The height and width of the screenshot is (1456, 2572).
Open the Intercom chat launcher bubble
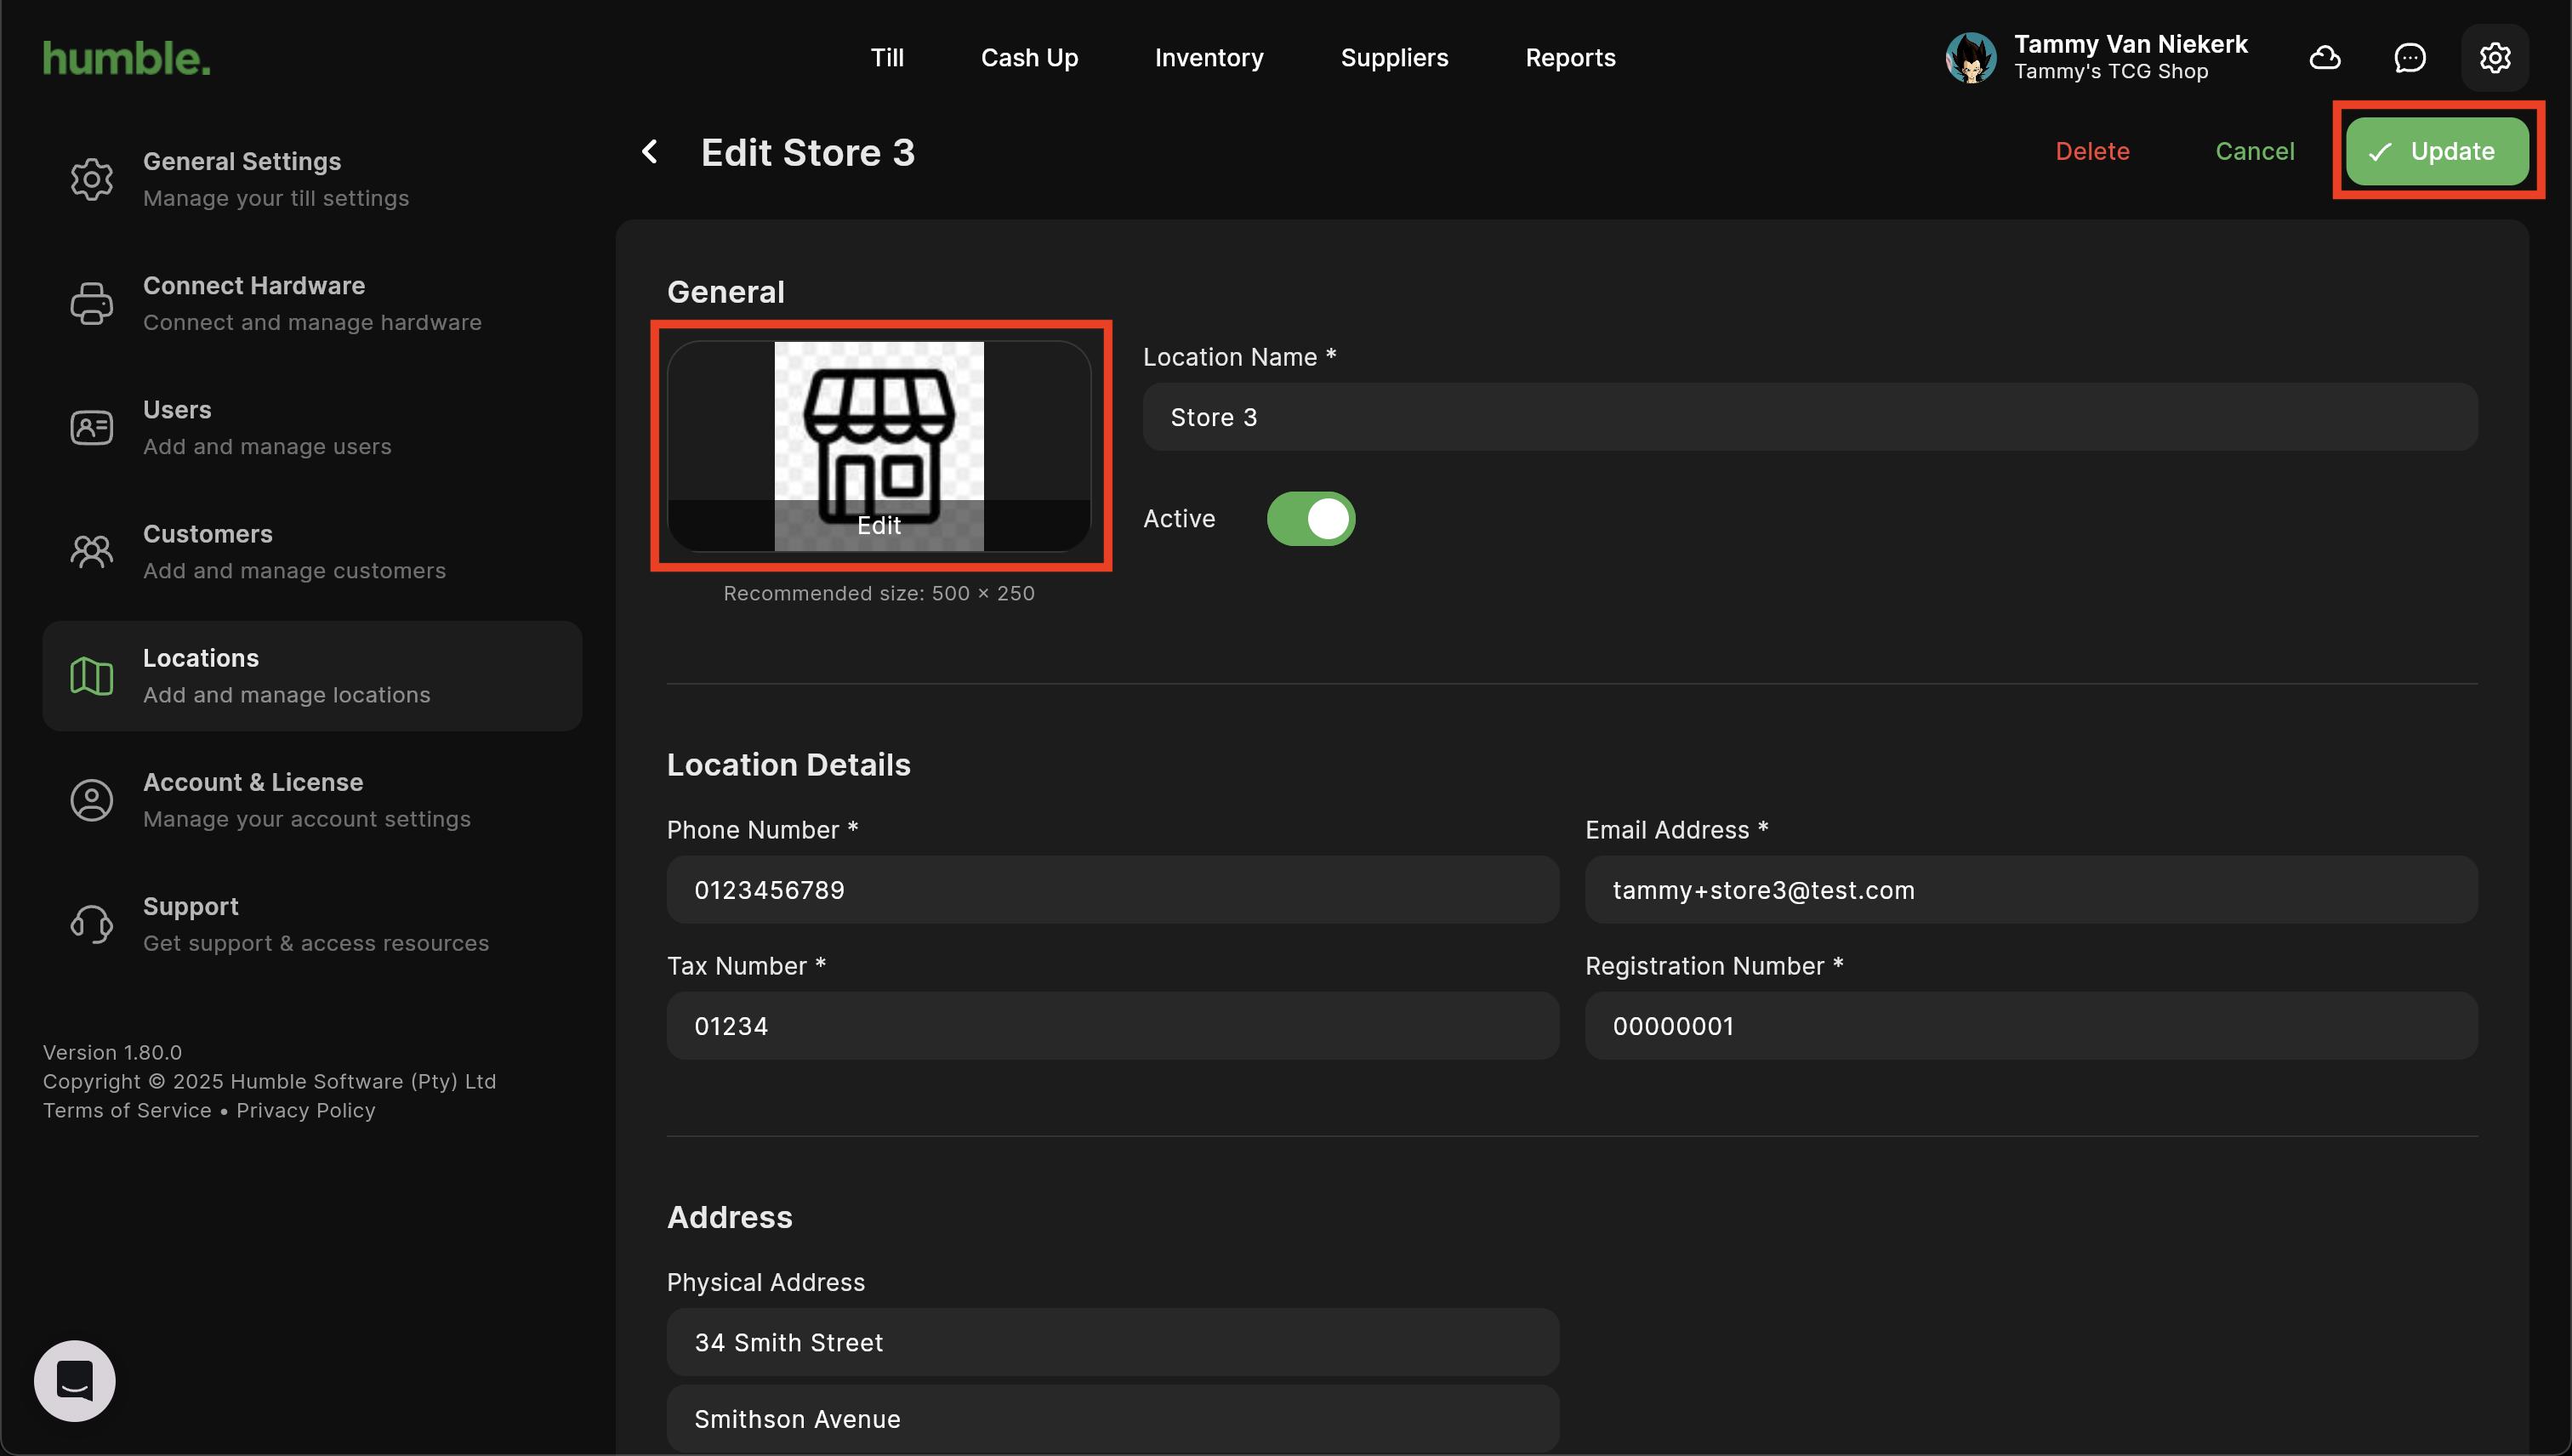[75, 1381]
